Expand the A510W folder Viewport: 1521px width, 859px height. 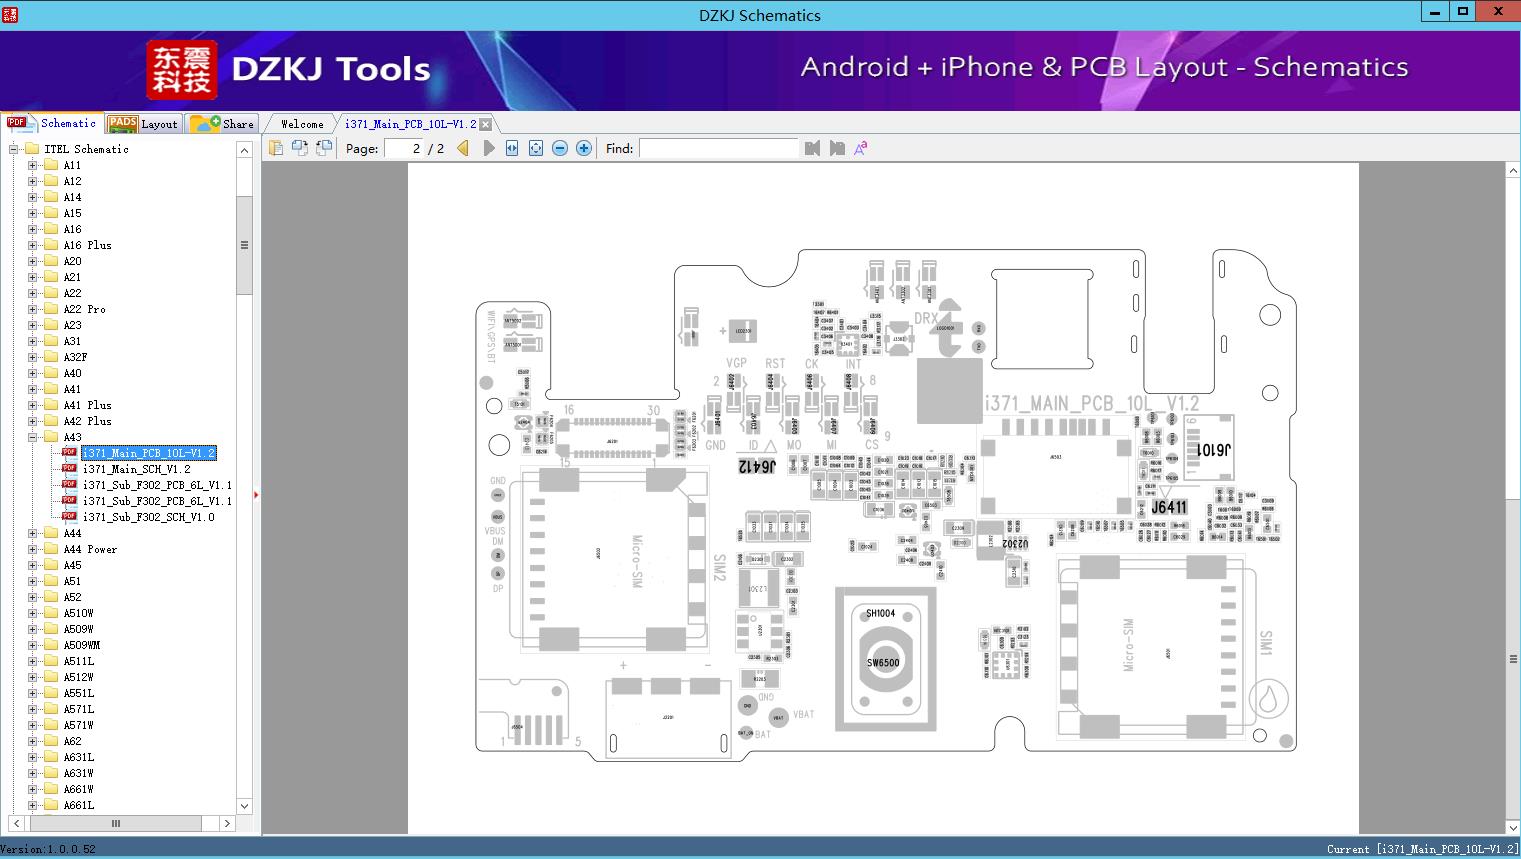[x=32, y=613]
